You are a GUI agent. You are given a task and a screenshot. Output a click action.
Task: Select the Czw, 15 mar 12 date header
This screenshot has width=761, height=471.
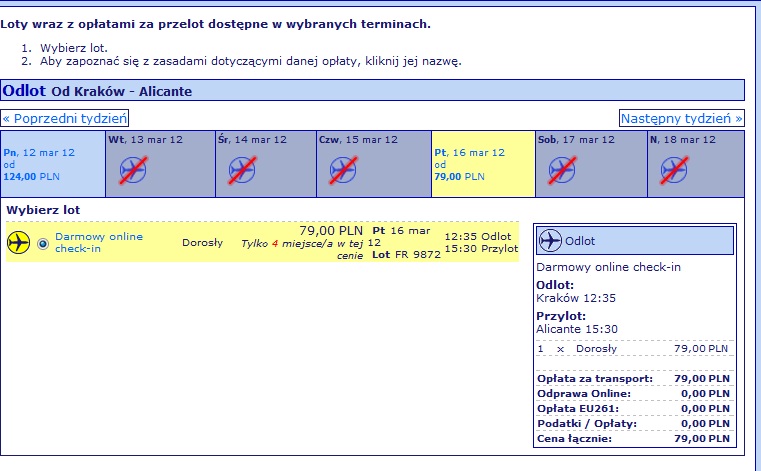tap(358, 140)
